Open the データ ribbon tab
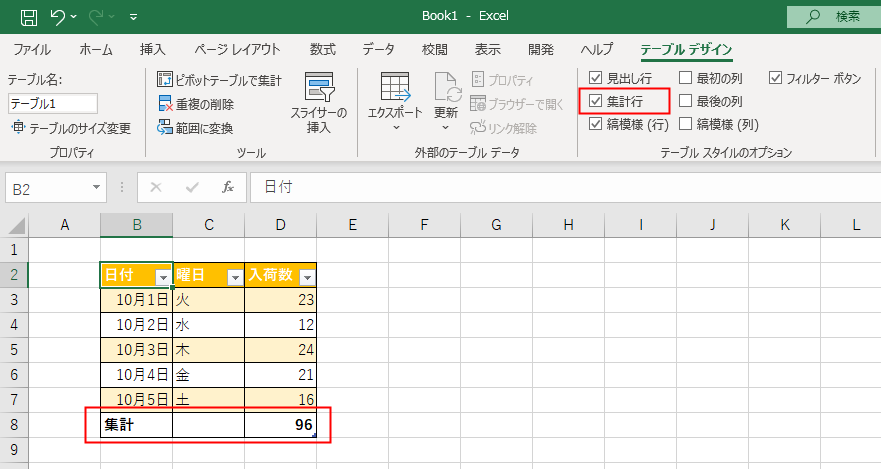Image resolution: width=881 pixels, height=469 pixels. 378,49
